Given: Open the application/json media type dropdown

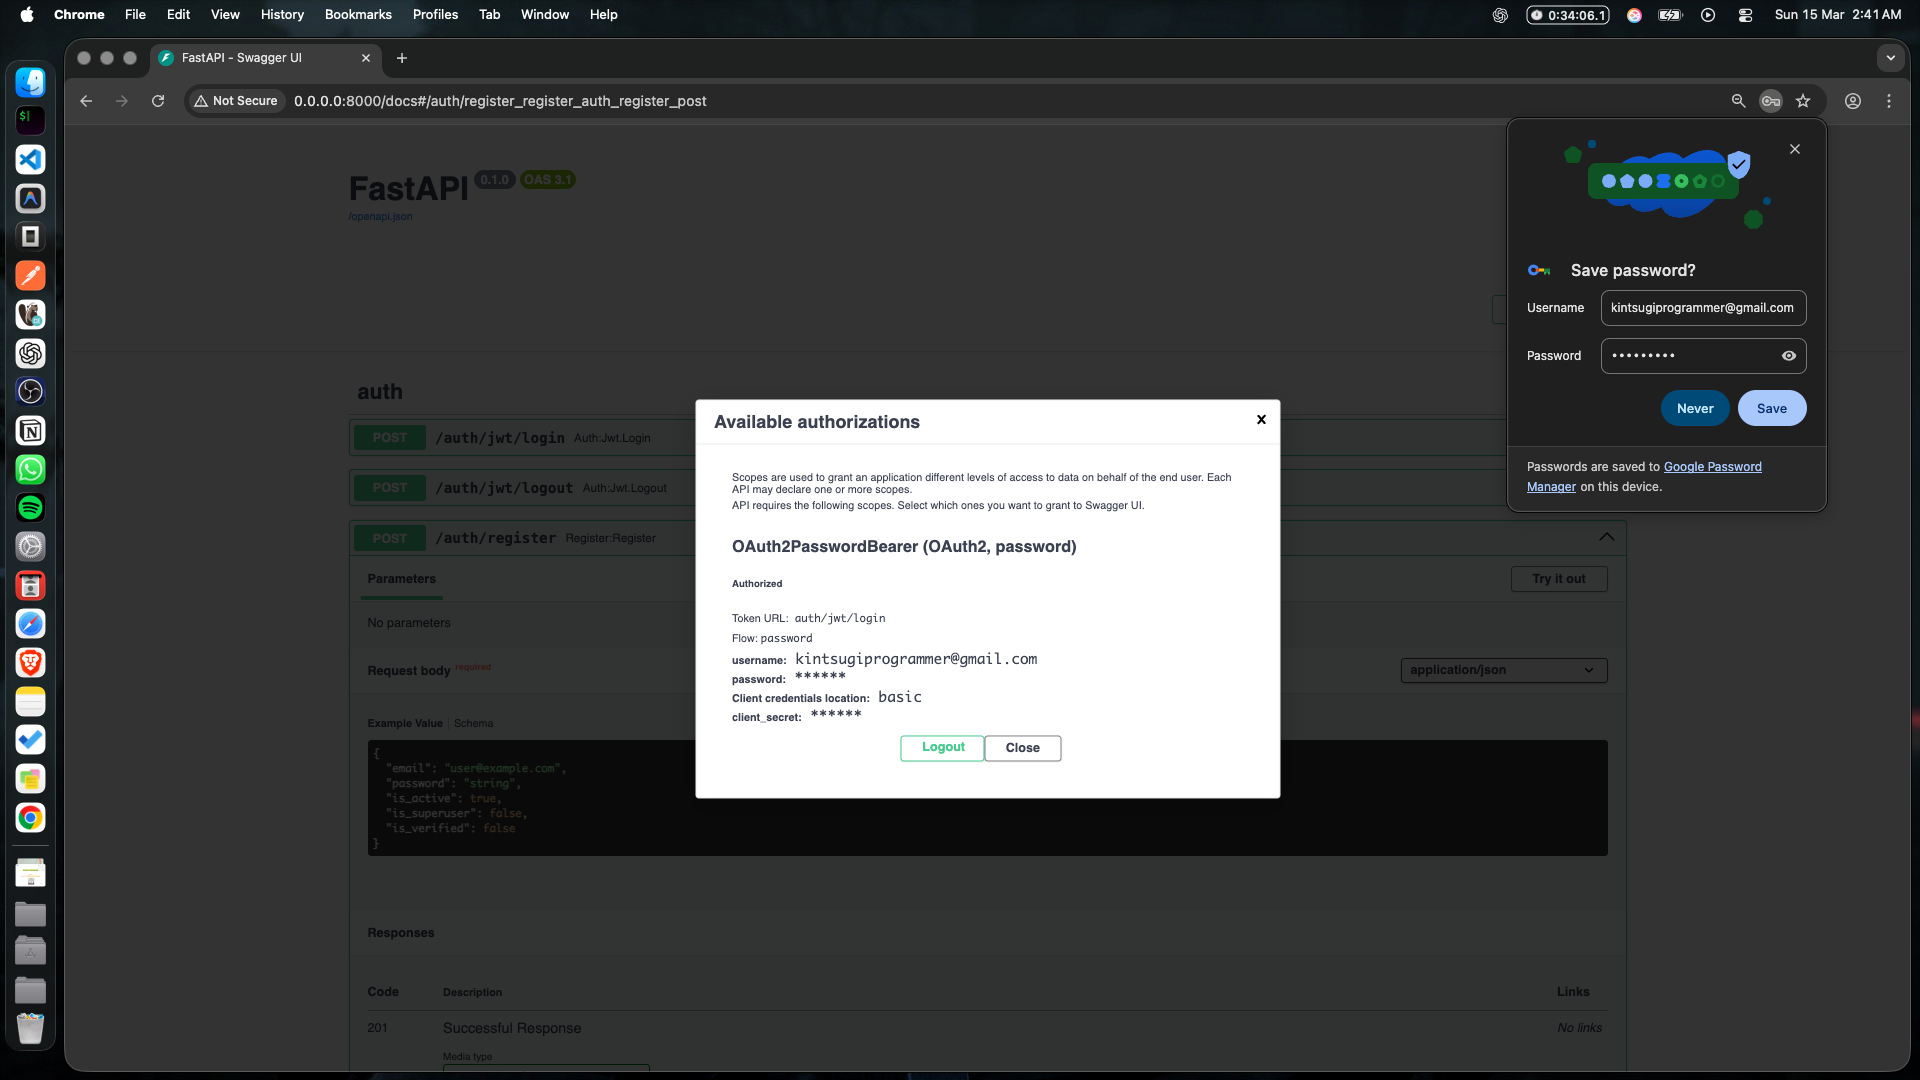Looking at the screenshot, I should coord(1504,670).
